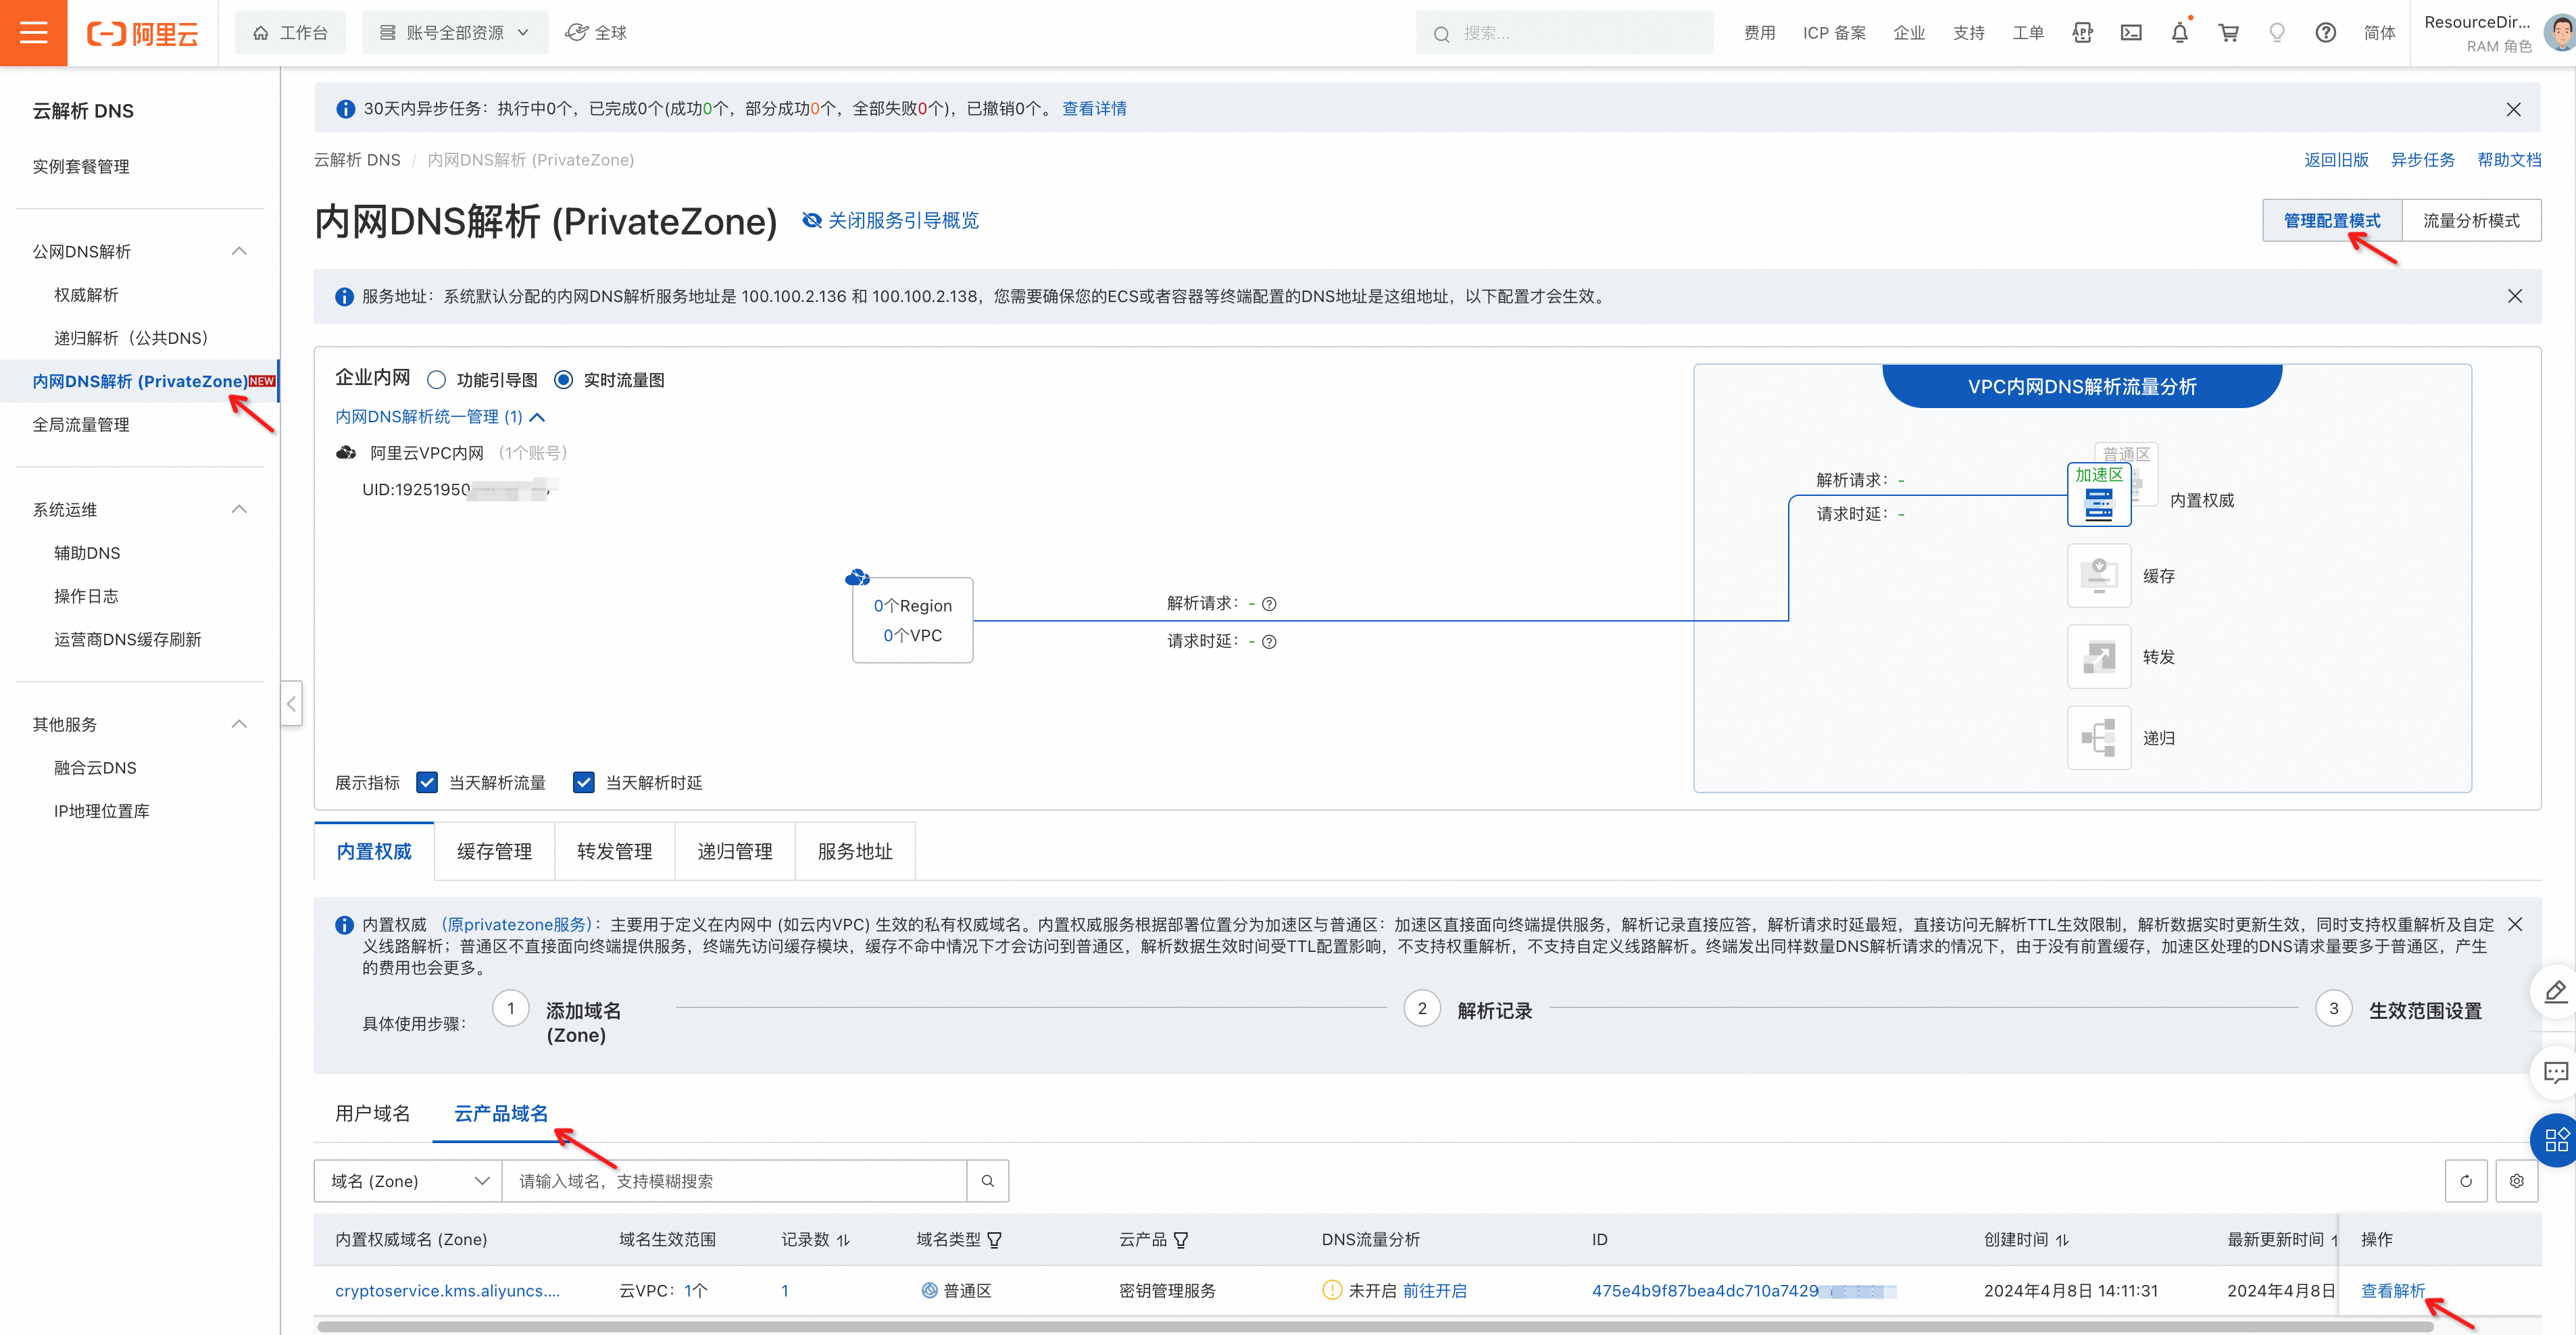Click 关闭服务引导概览 eye toggle
Image resolution: width=2576 pixels, height=1335 pixels.
[891, 221]
